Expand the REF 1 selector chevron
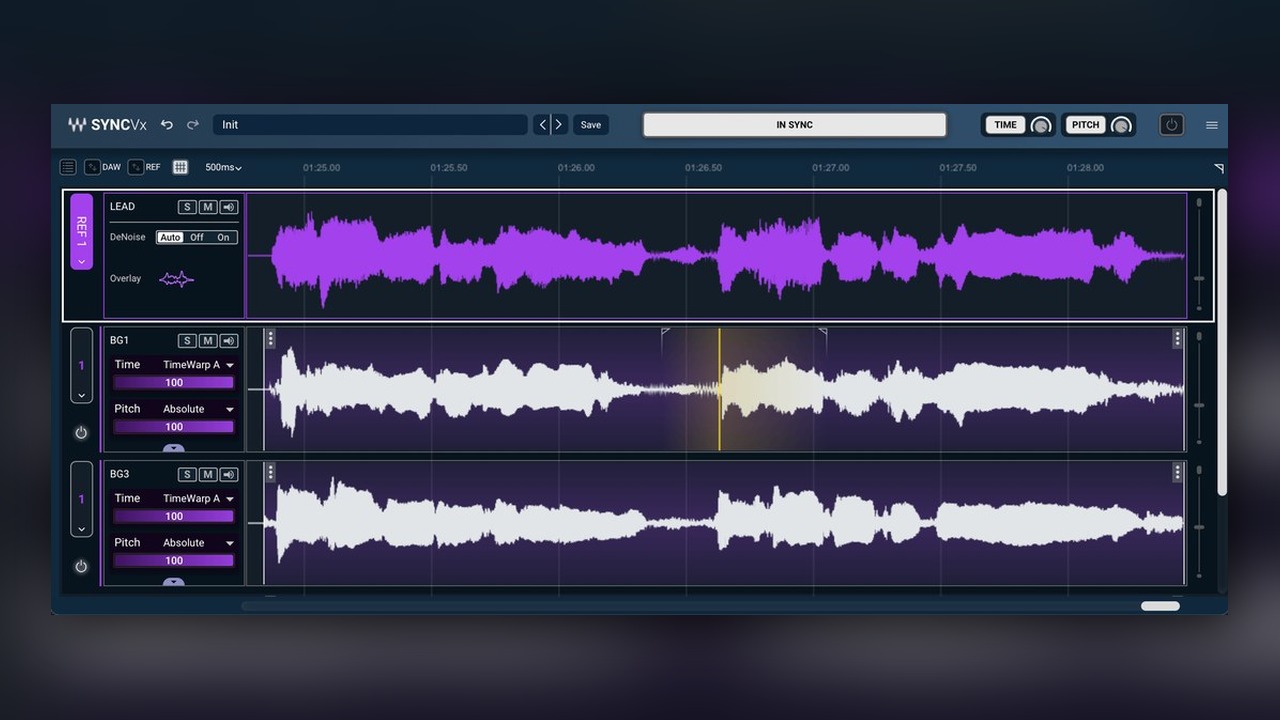Viewport: 1280px width, 720px height. [81, 261]
